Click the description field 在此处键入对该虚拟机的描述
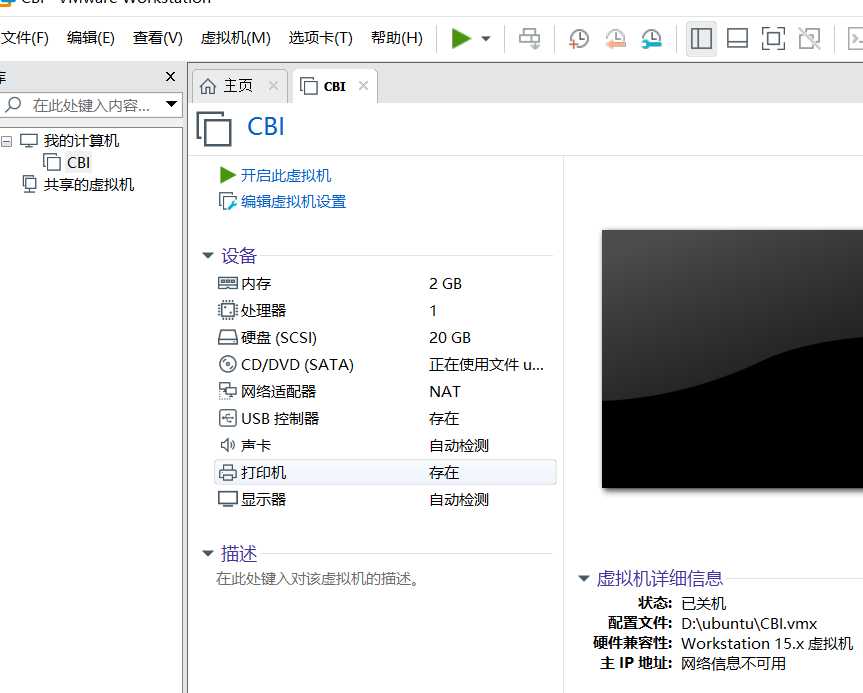This screenshot has height=693, width=863. point(317,579)
